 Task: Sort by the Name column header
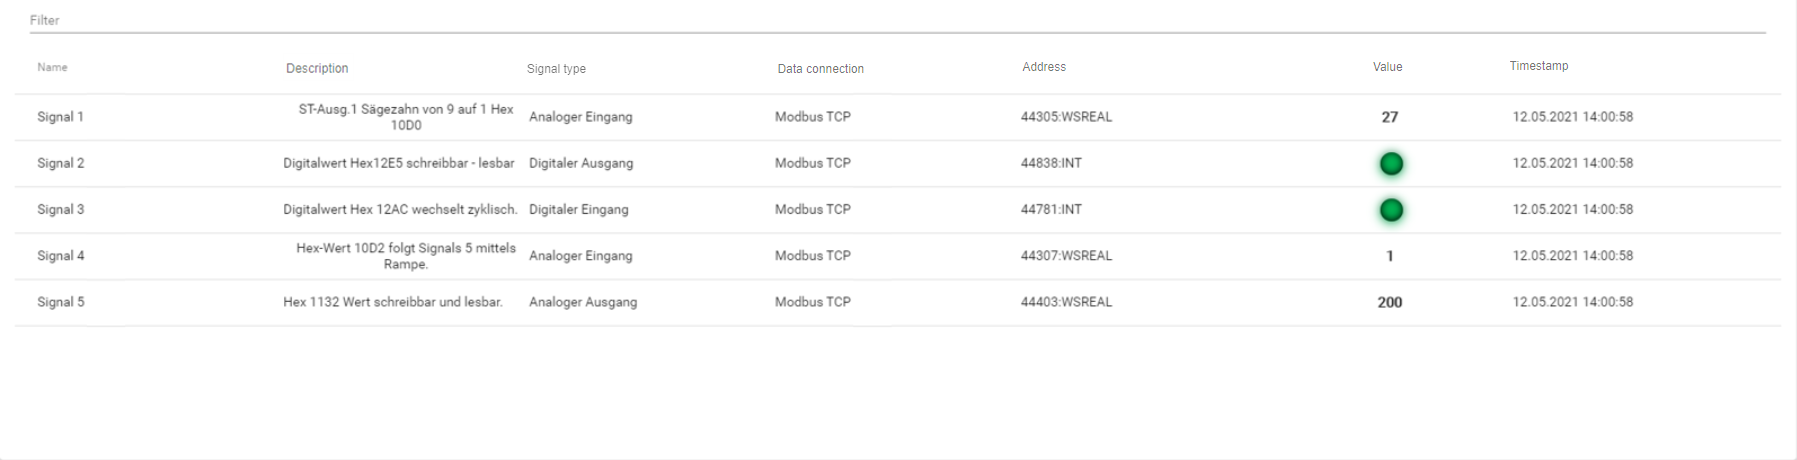tap(53, 68)
